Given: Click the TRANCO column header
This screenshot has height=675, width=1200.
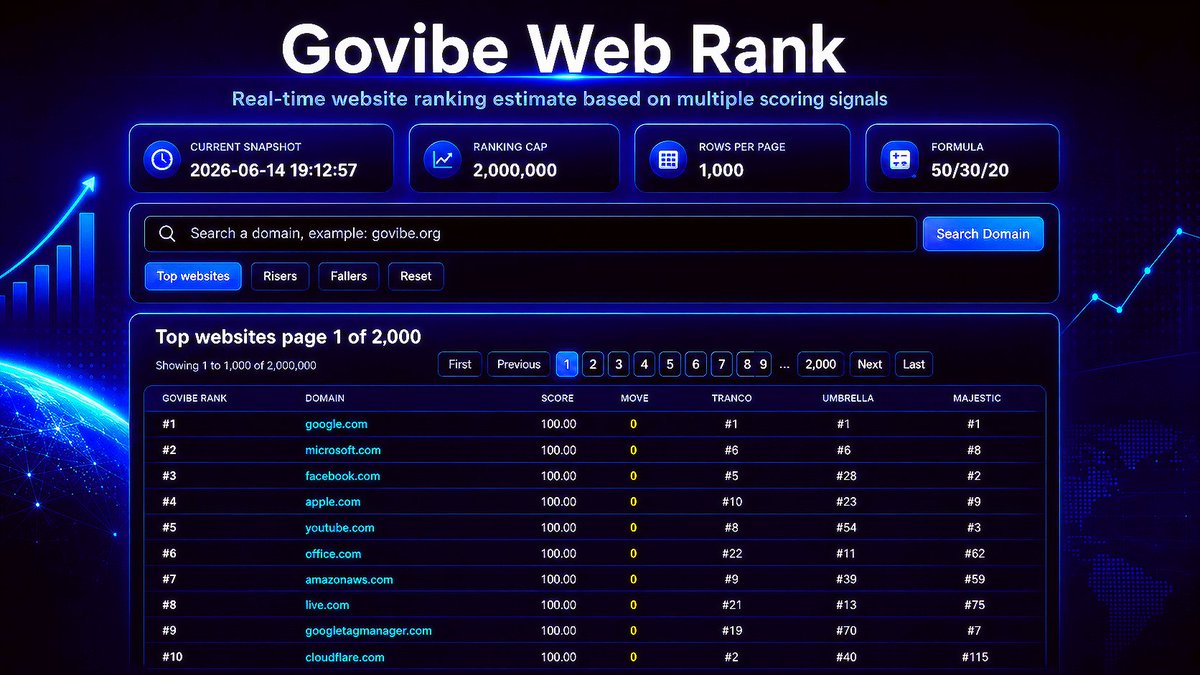Looking at the screenshot, I should click(731, 398).
